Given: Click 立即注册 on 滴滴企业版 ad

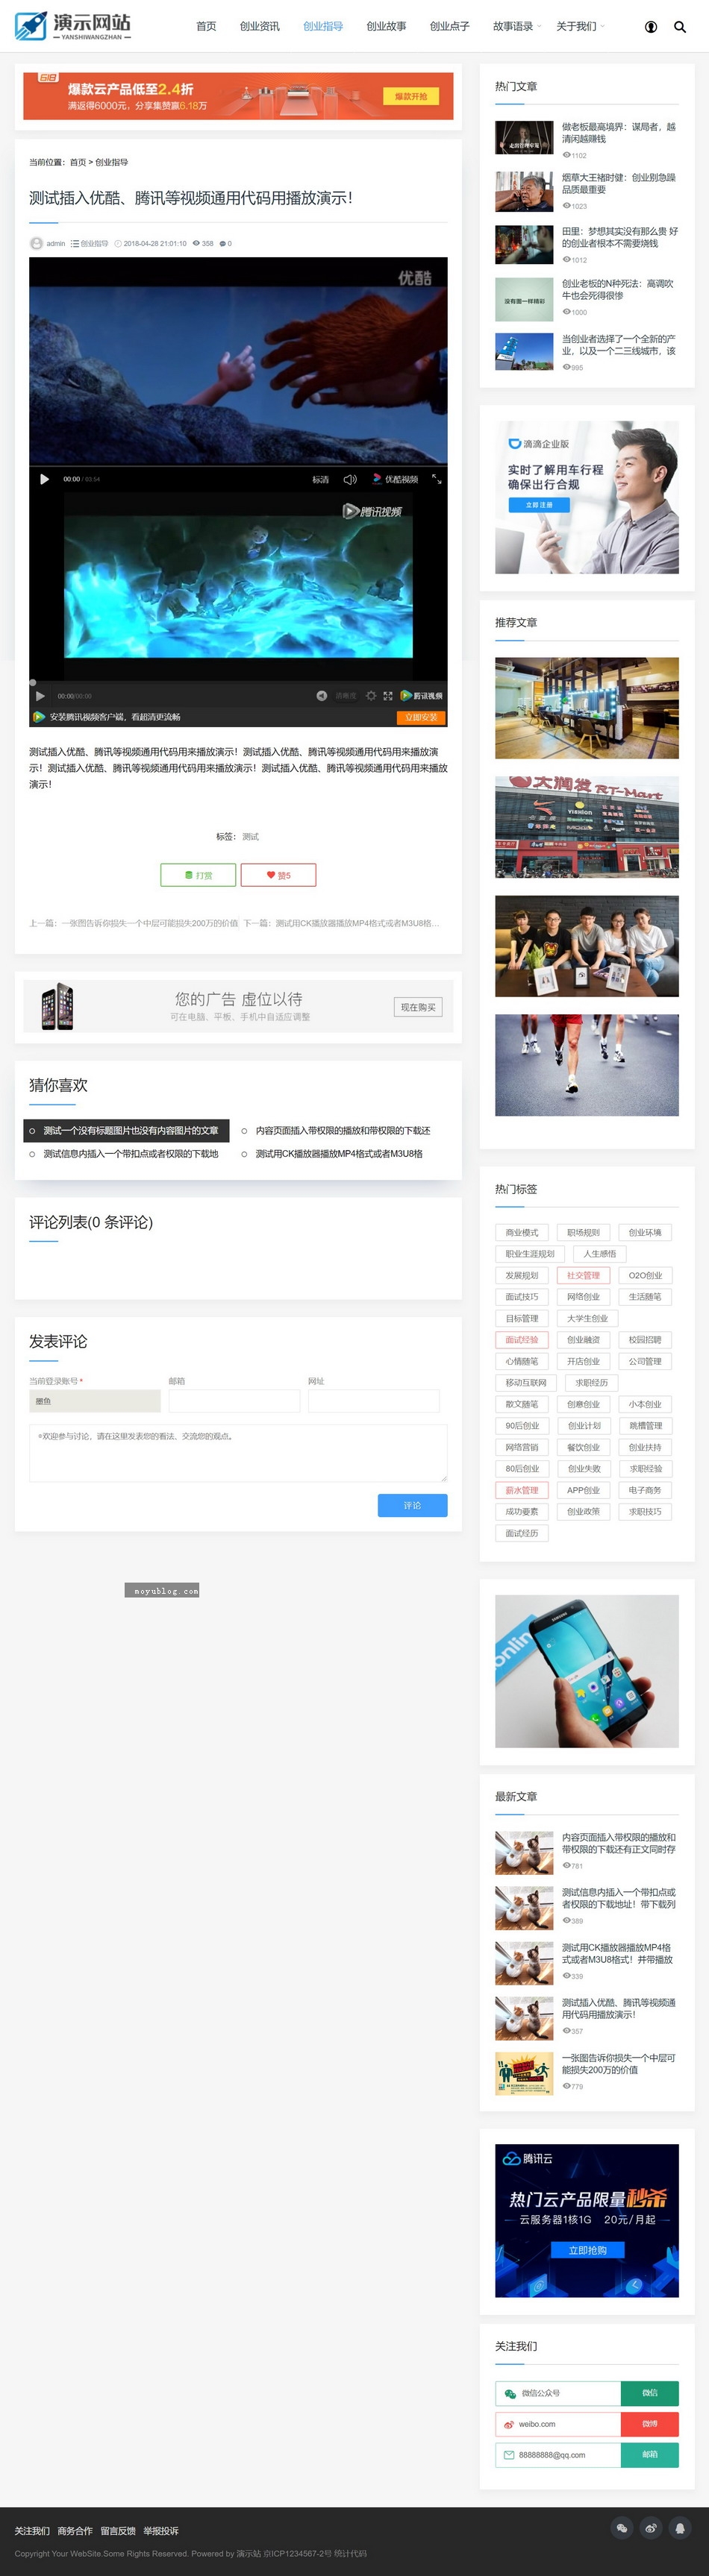Looking at the screenshot, I should tap(539, 505).
